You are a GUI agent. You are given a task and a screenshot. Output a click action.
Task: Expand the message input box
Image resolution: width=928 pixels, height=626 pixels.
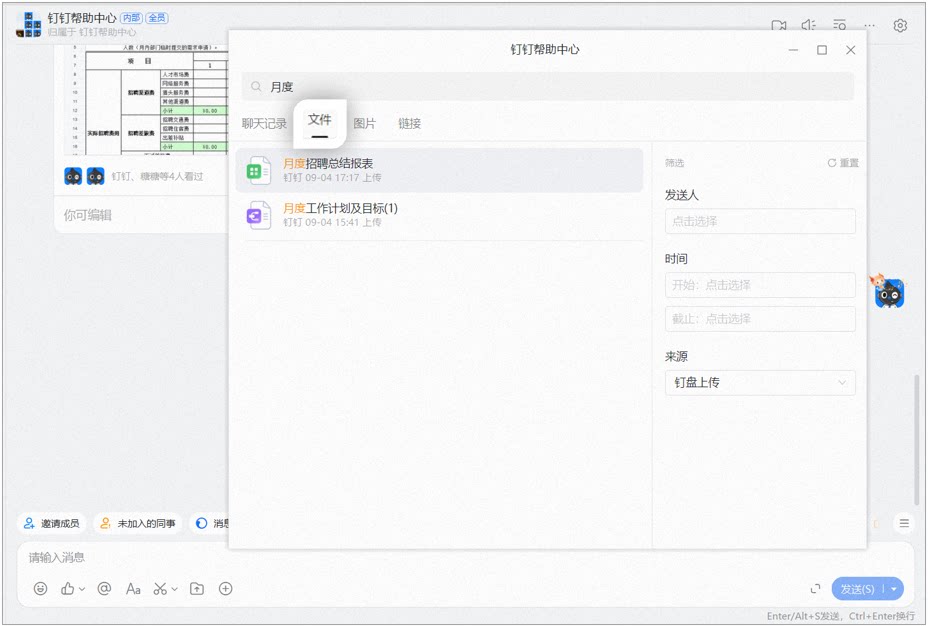[x=815, y=589]
